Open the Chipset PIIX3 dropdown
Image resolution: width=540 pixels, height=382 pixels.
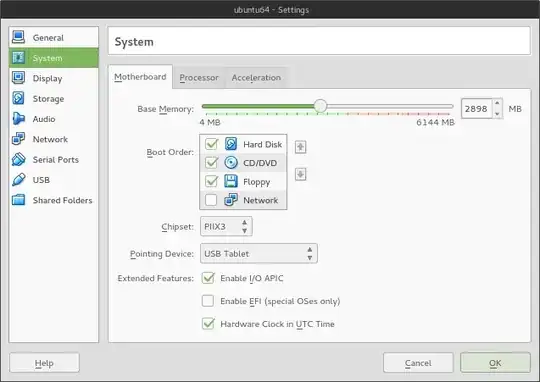[x=226, y=226]
